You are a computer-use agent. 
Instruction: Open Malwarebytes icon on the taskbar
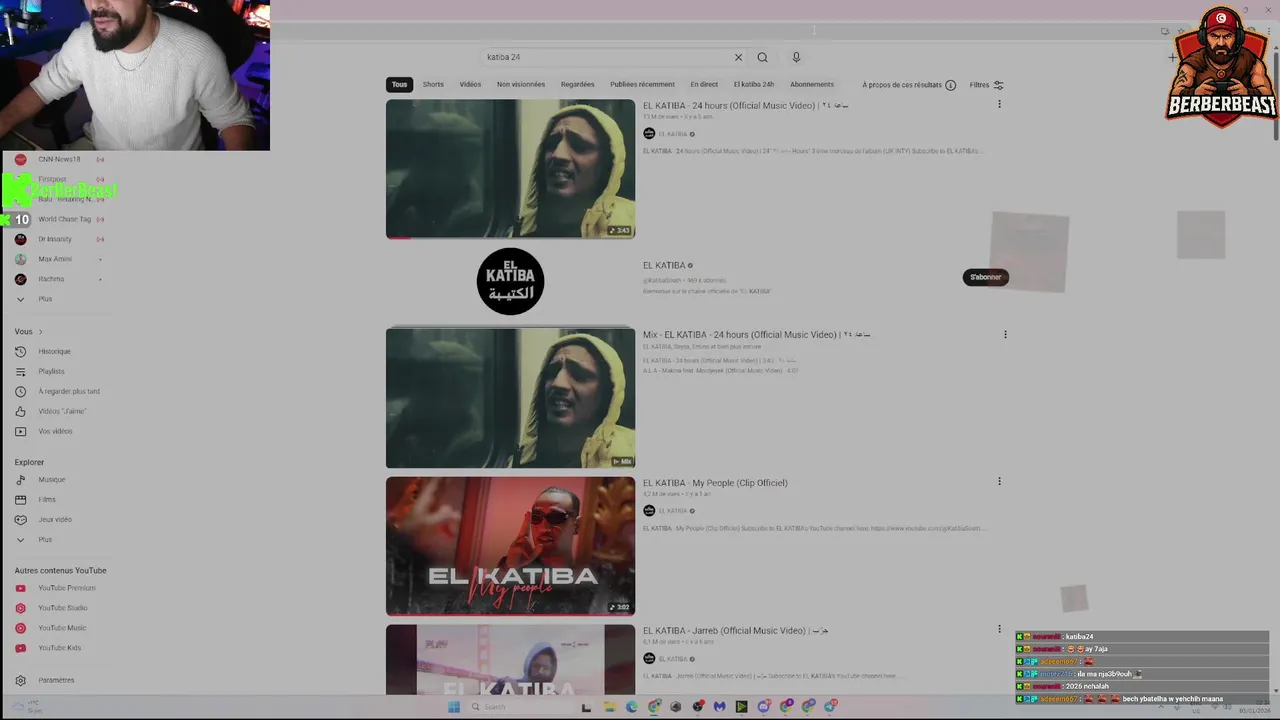pyautogui.click(x=719, y=707)
